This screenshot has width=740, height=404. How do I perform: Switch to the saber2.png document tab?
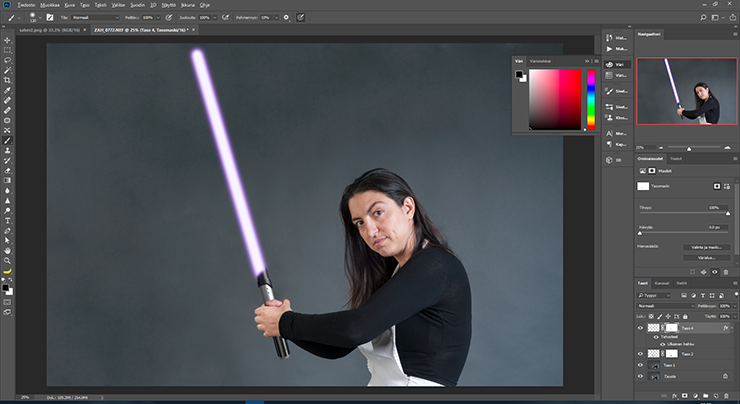pos(50,30)
